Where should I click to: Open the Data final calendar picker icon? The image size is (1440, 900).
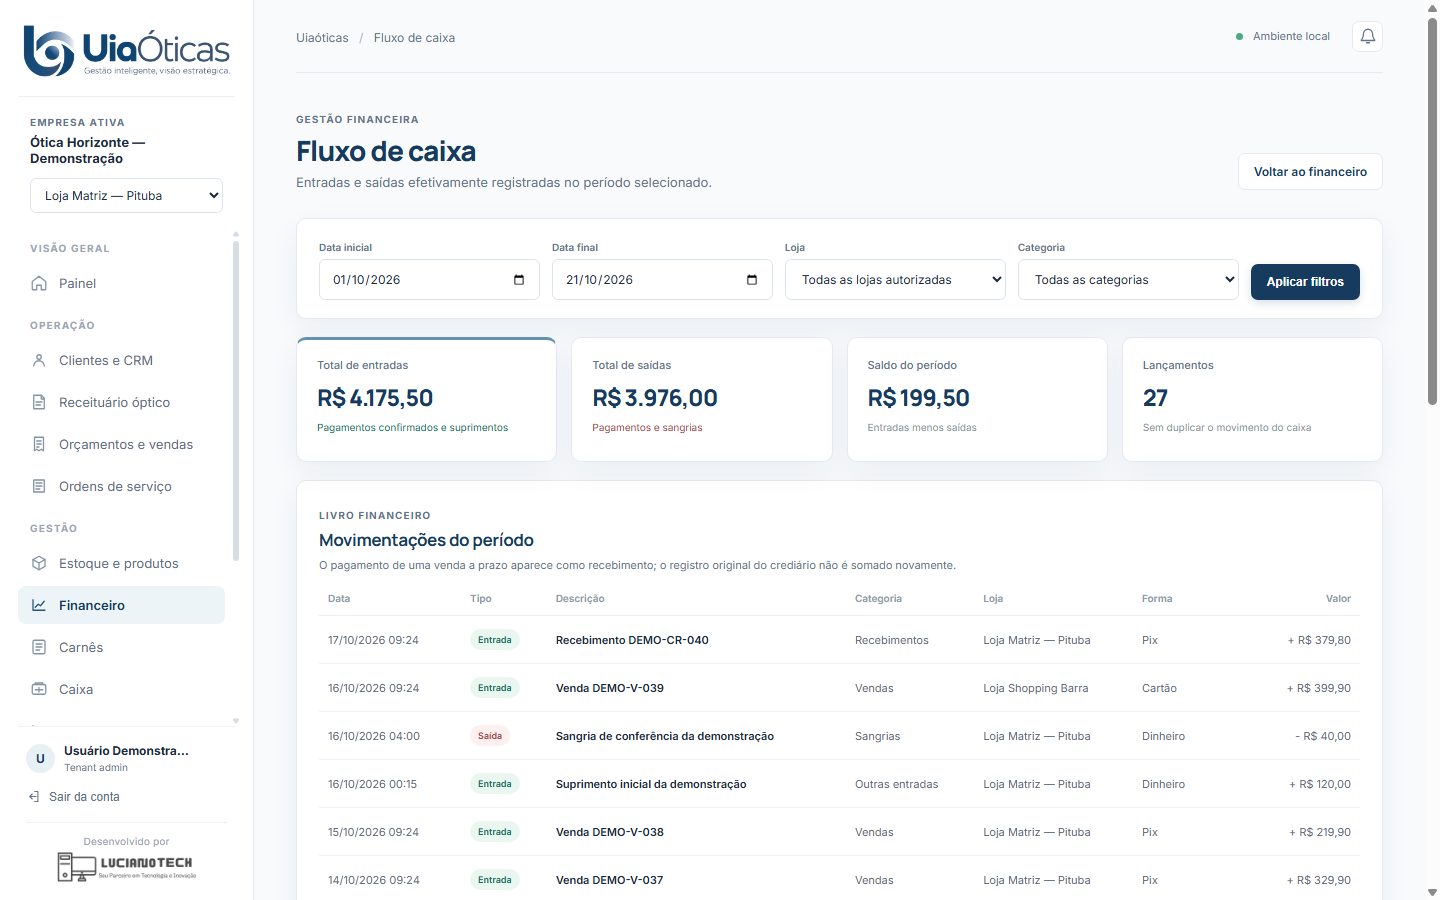752,280
